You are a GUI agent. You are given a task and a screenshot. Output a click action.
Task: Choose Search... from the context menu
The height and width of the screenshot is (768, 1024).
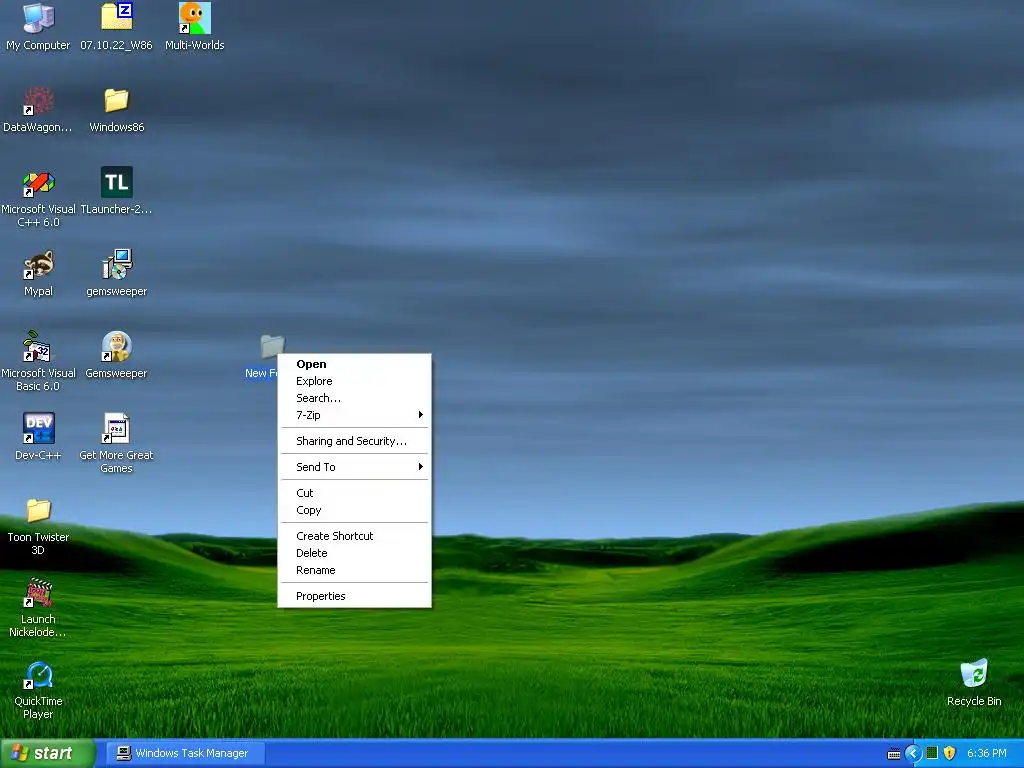355,398
